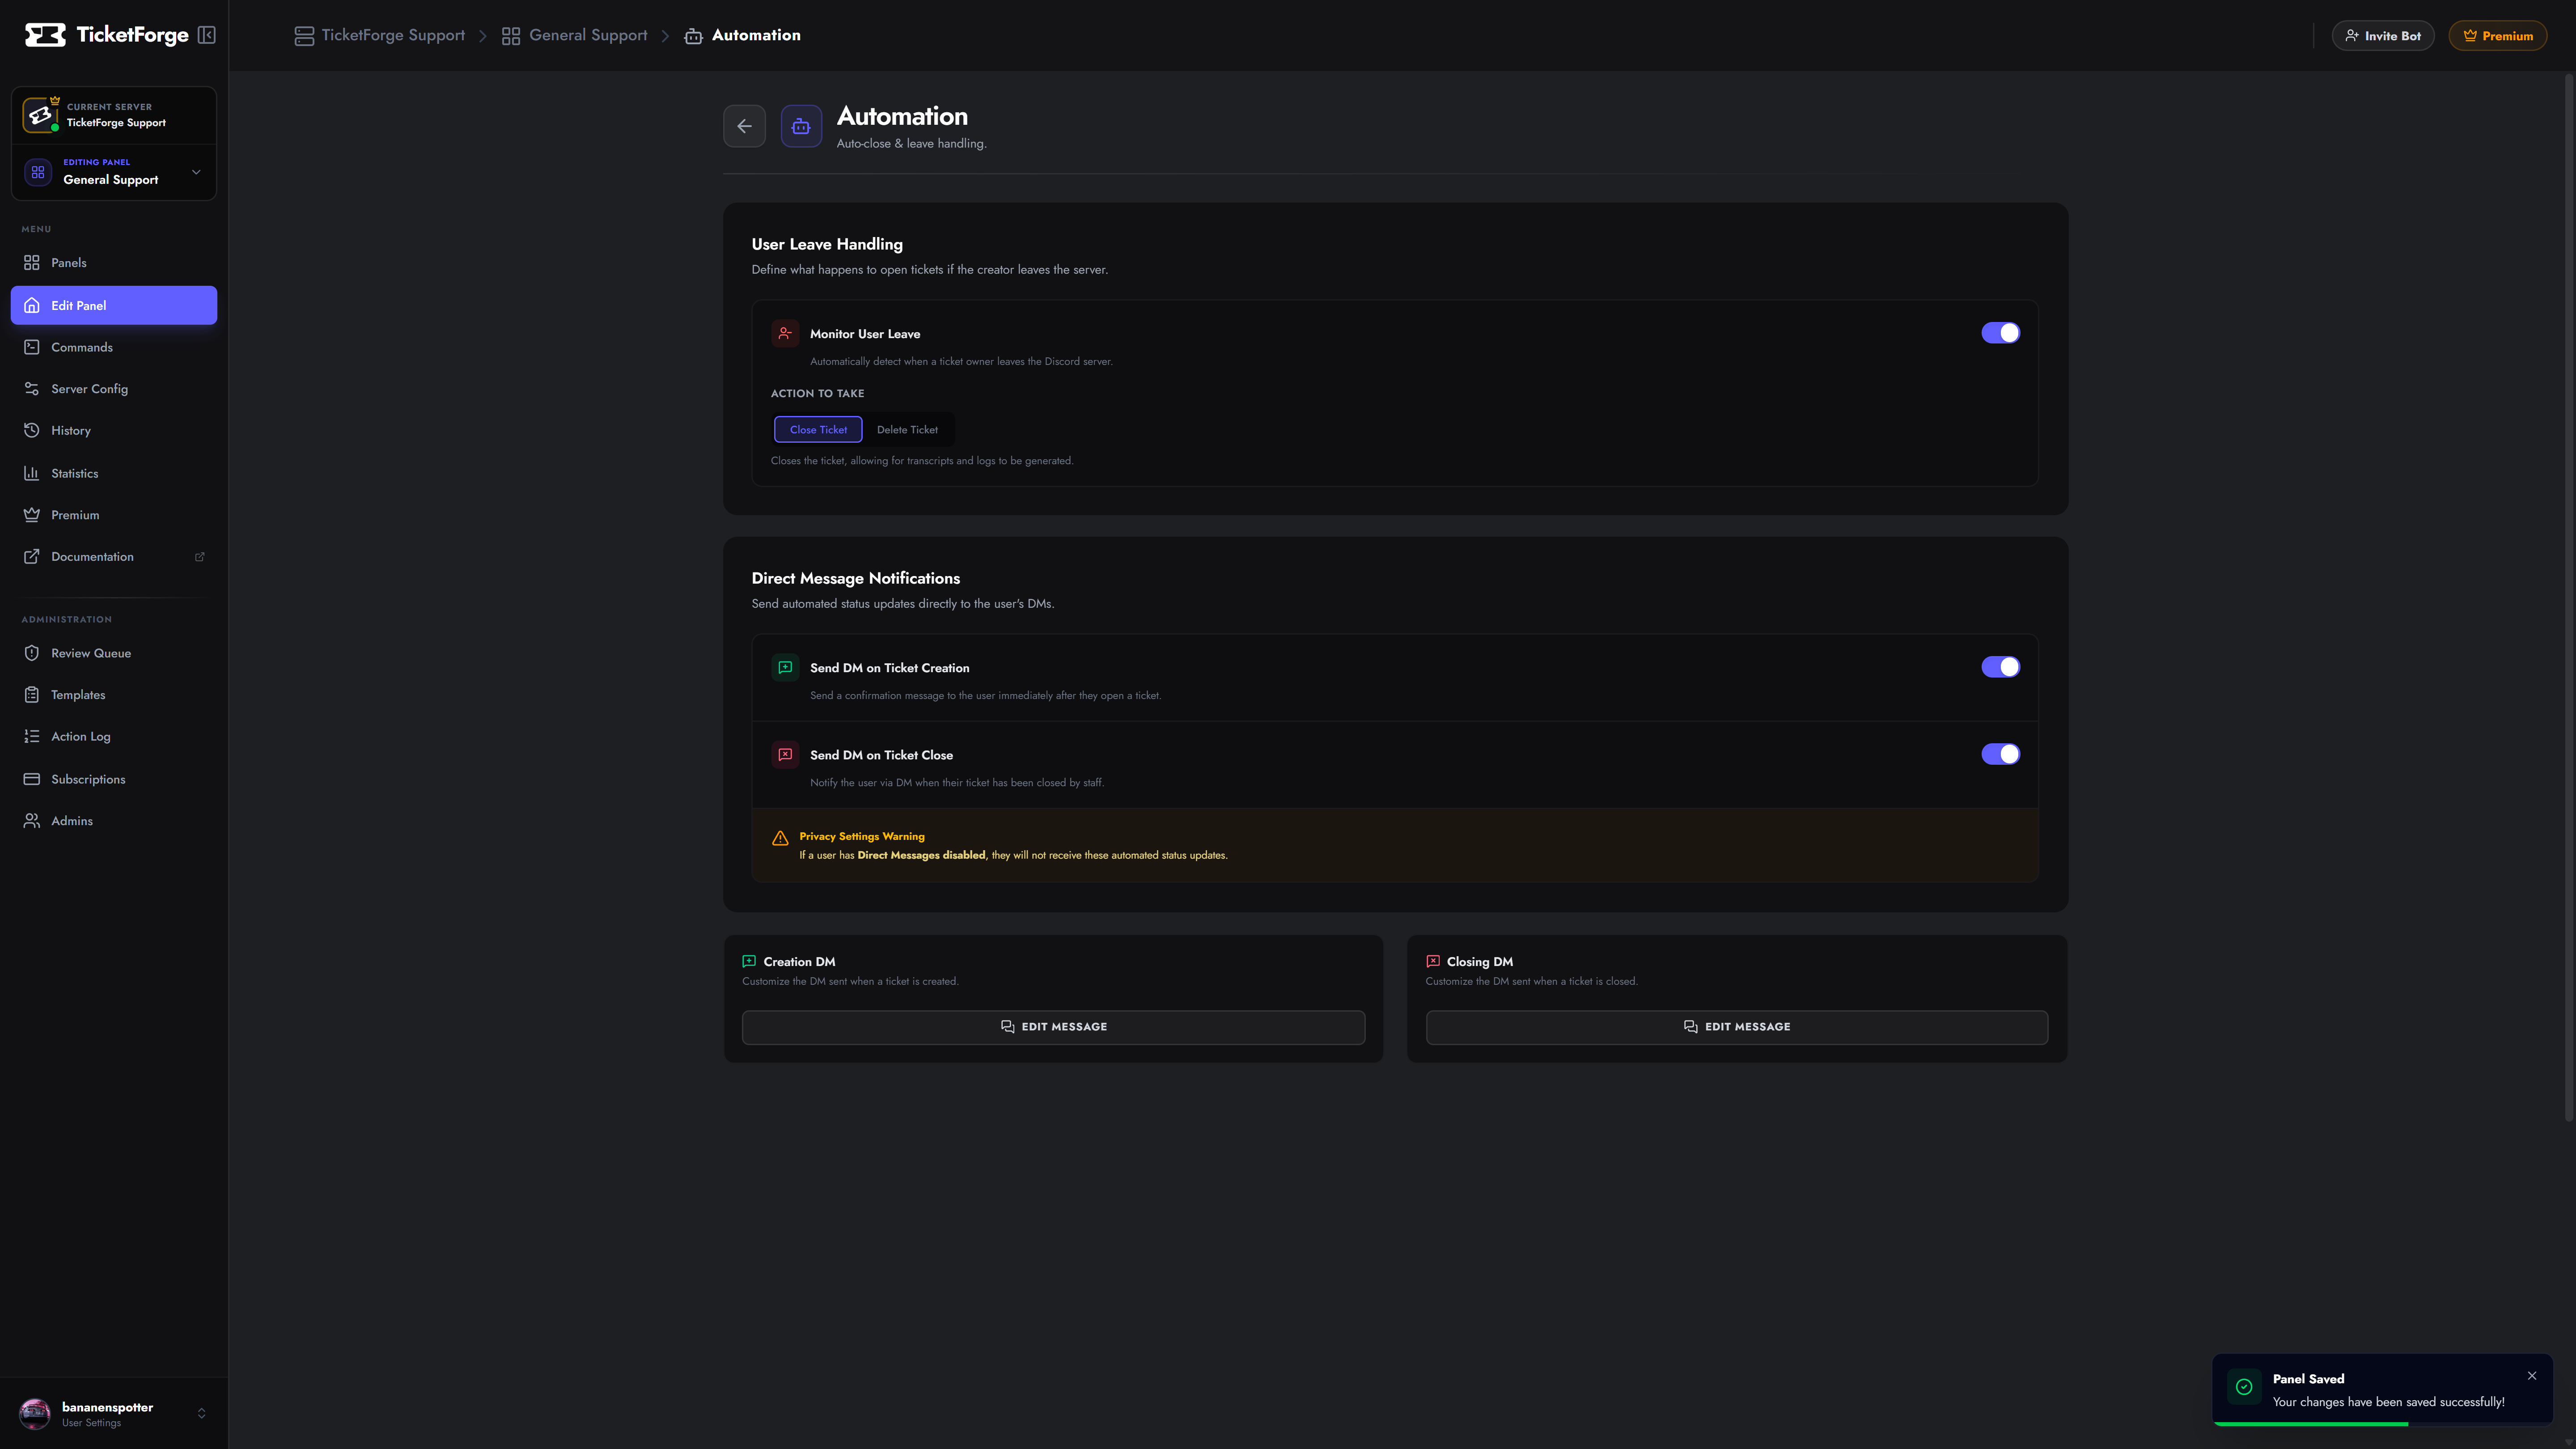Open the Subscriptions item

point(114,779)
